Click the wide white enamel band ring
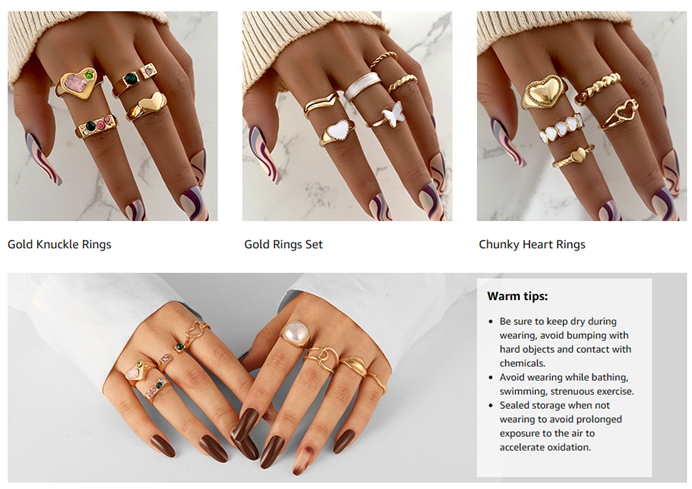This screenshot has width=692, height=489. [362, 86]
